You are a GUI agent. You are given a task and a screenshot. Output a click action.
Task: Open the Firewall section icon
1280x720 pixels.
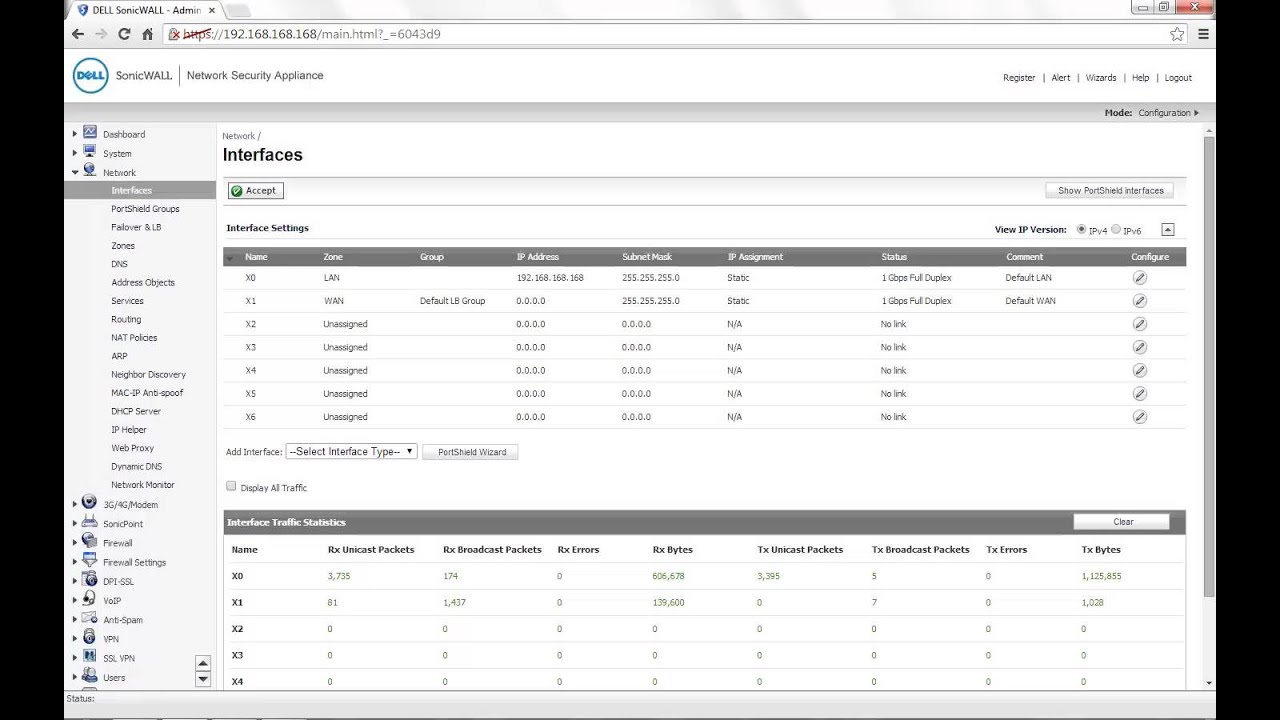pyautogui.click(x=90, y=541)
